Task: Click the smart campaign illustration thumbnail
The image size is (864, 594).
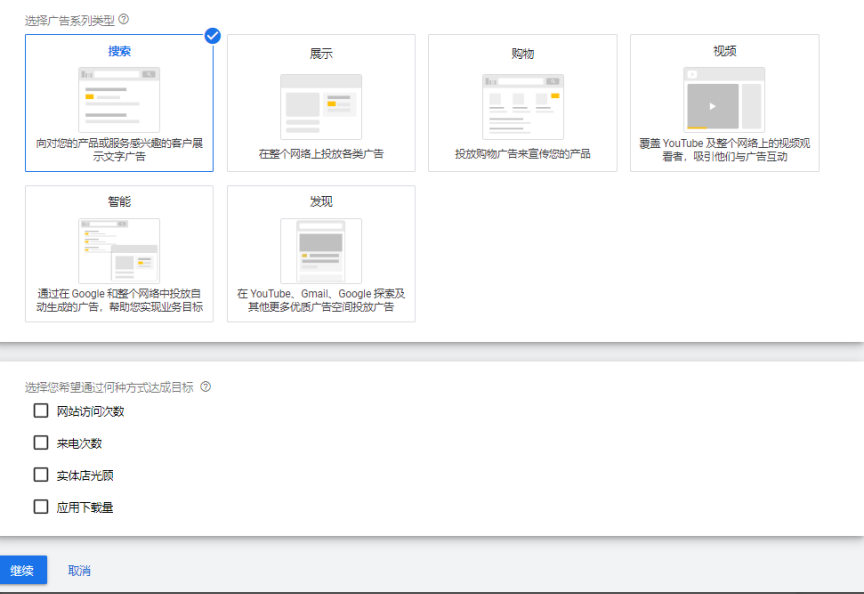Action: click(119, 251)
